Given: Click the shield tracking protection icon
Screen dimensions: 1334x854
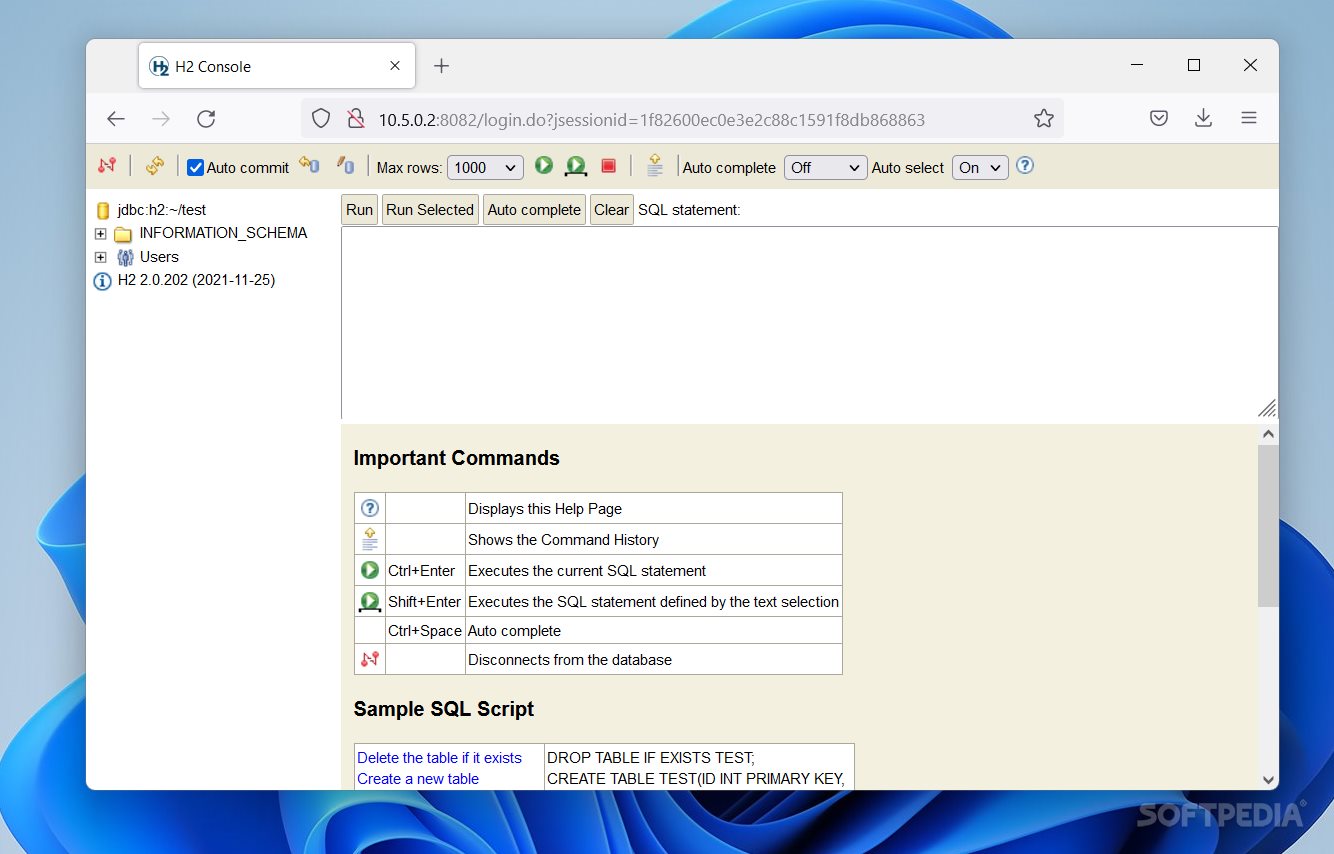Looking at the screenshot, I should pyautogui.click(x=321, y=119).
